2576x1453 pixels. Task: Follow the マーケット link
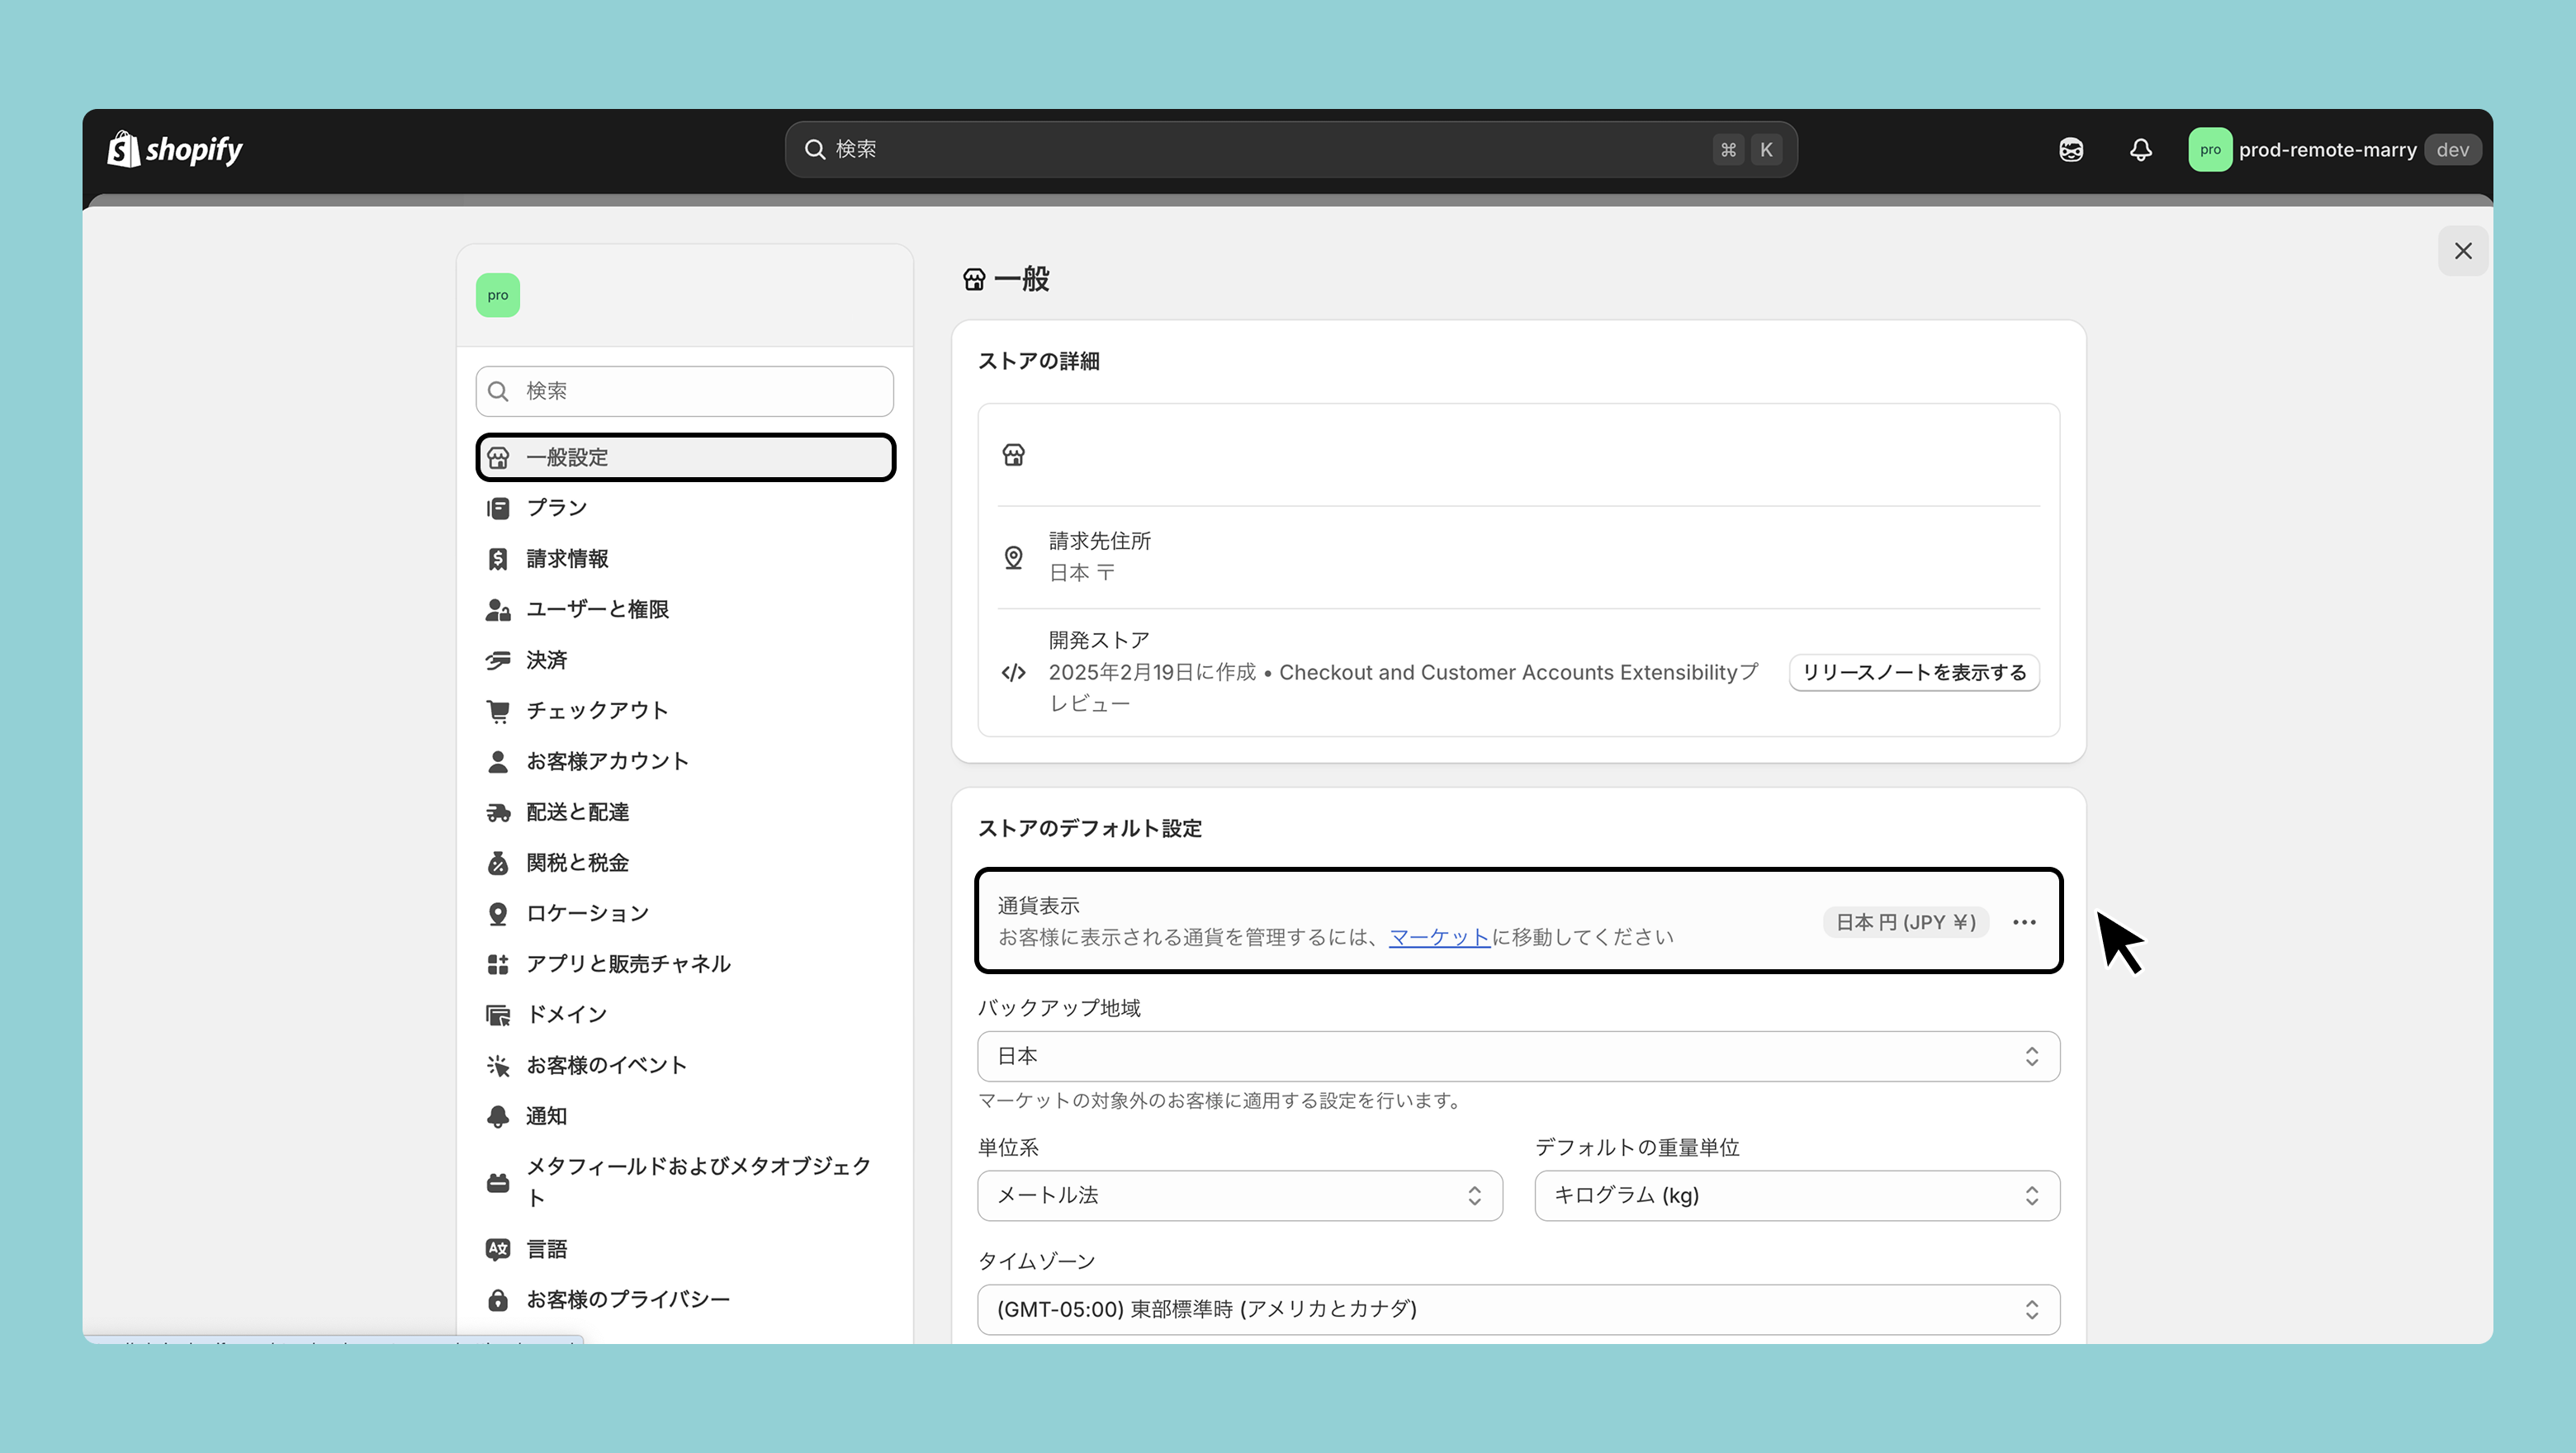1439,937
